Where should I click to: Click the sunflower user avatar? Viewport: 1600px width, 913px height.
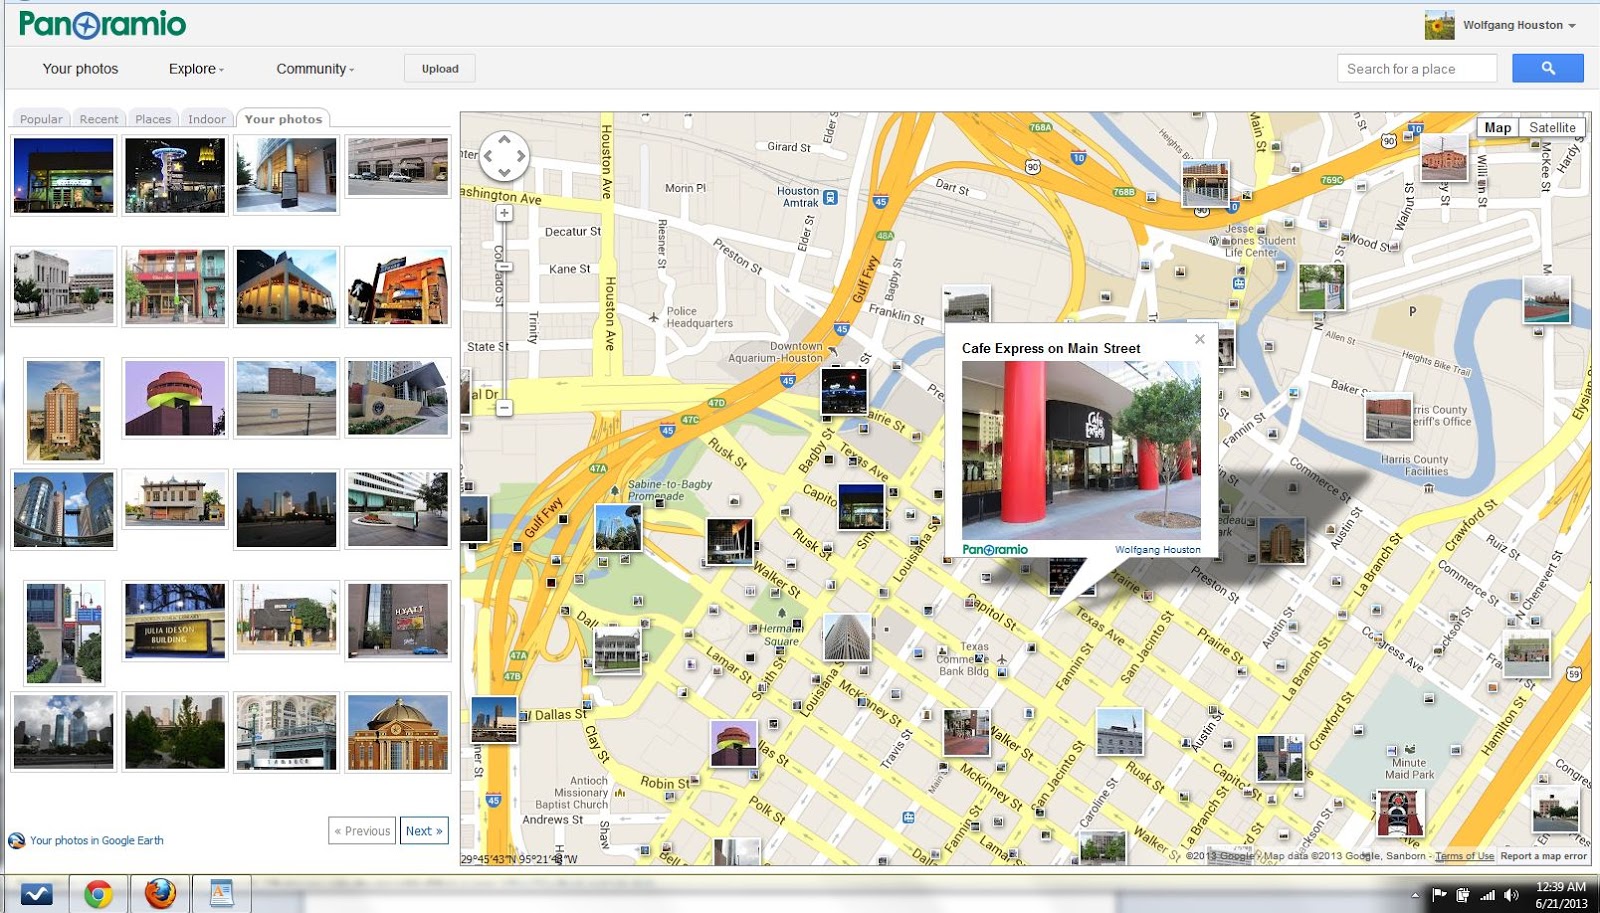[x=1439, y=25]
